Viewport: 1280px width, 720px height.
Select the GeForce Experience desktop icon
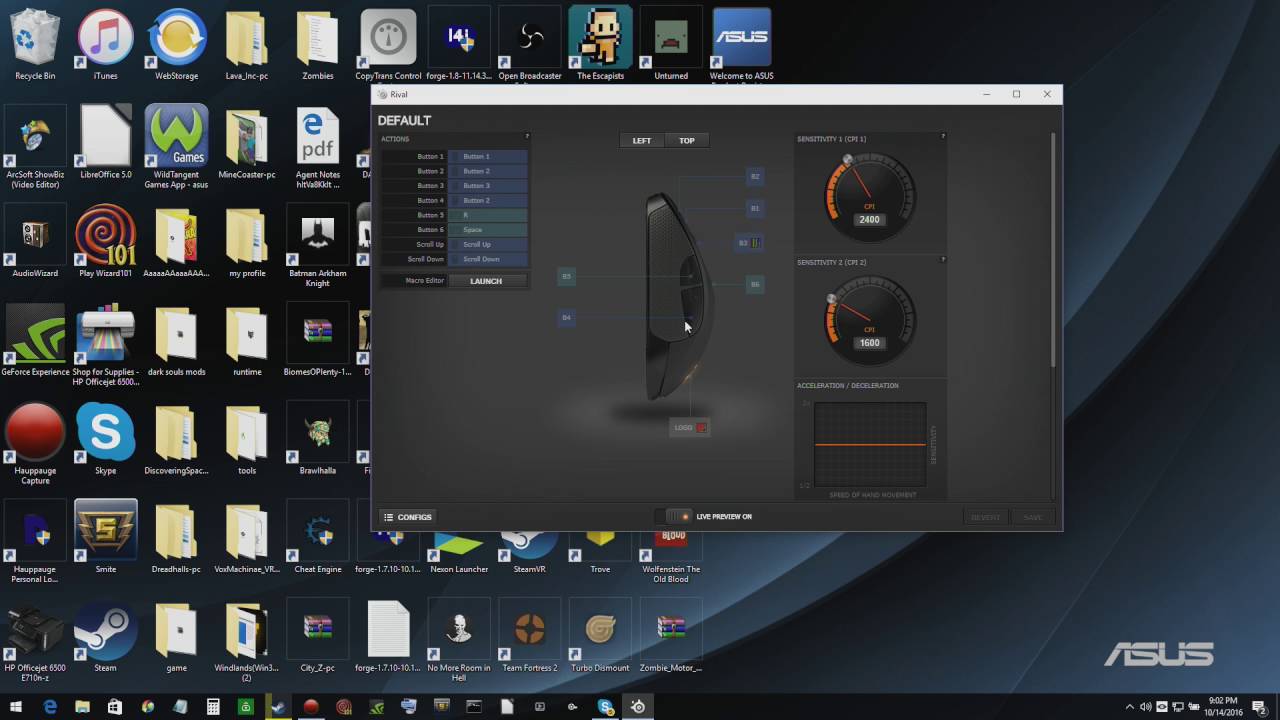pyautogui.click(x=35, y=340)
